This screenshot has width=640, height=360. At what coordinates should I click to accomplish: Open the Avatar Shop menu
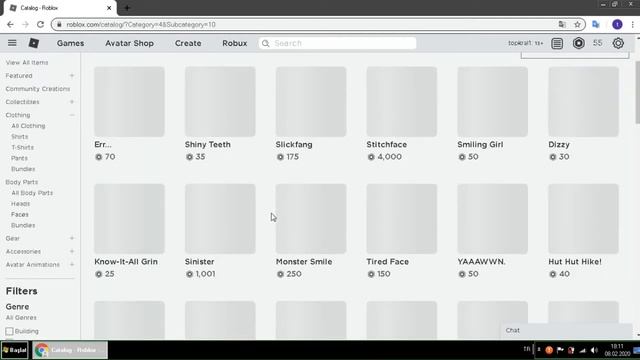(x=129, y=43)
